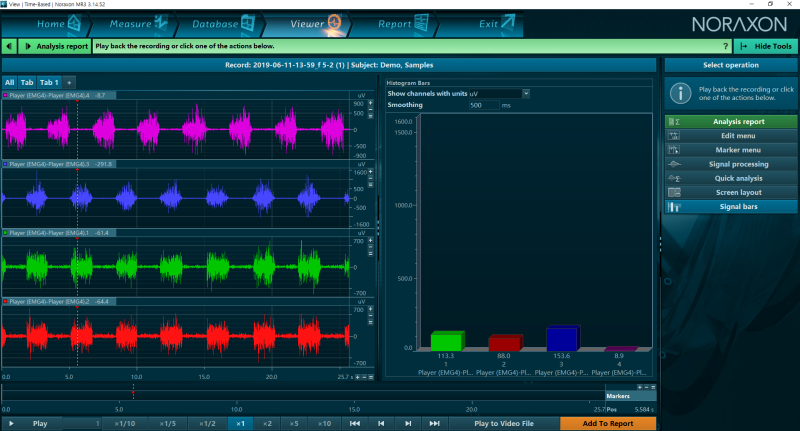Select Signal bars operation
Screen dimensions: 800x431
pos(731,207)
